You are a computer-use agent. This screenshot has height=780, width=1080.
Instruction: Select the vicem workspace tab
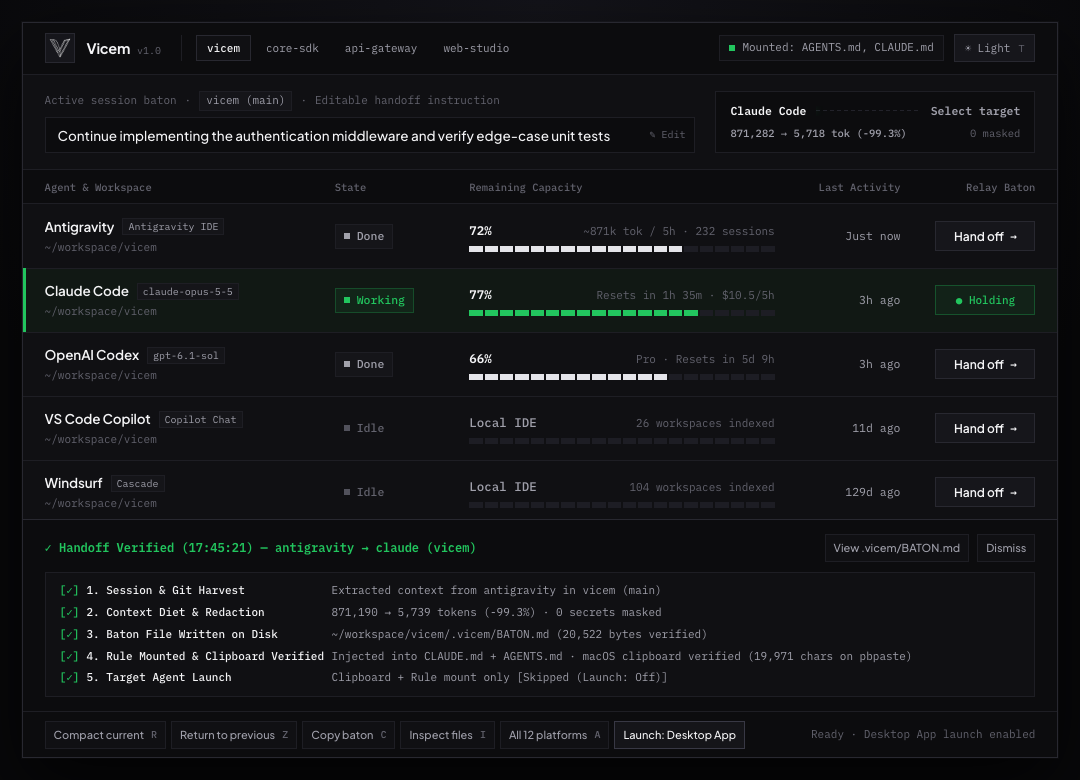[223, 48]
